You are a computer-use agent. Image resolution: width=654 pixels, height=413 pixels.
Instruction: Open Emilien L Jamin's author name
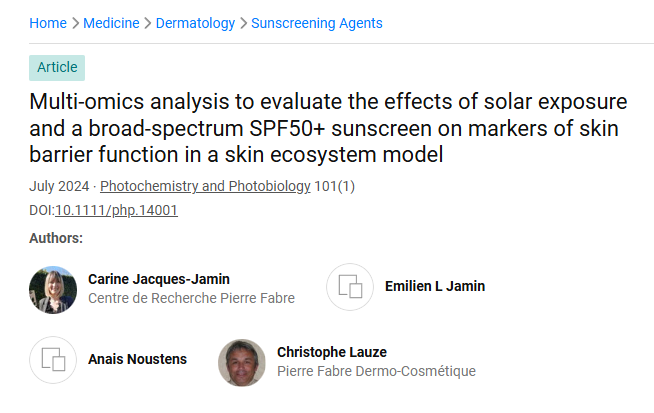(435, 287)
